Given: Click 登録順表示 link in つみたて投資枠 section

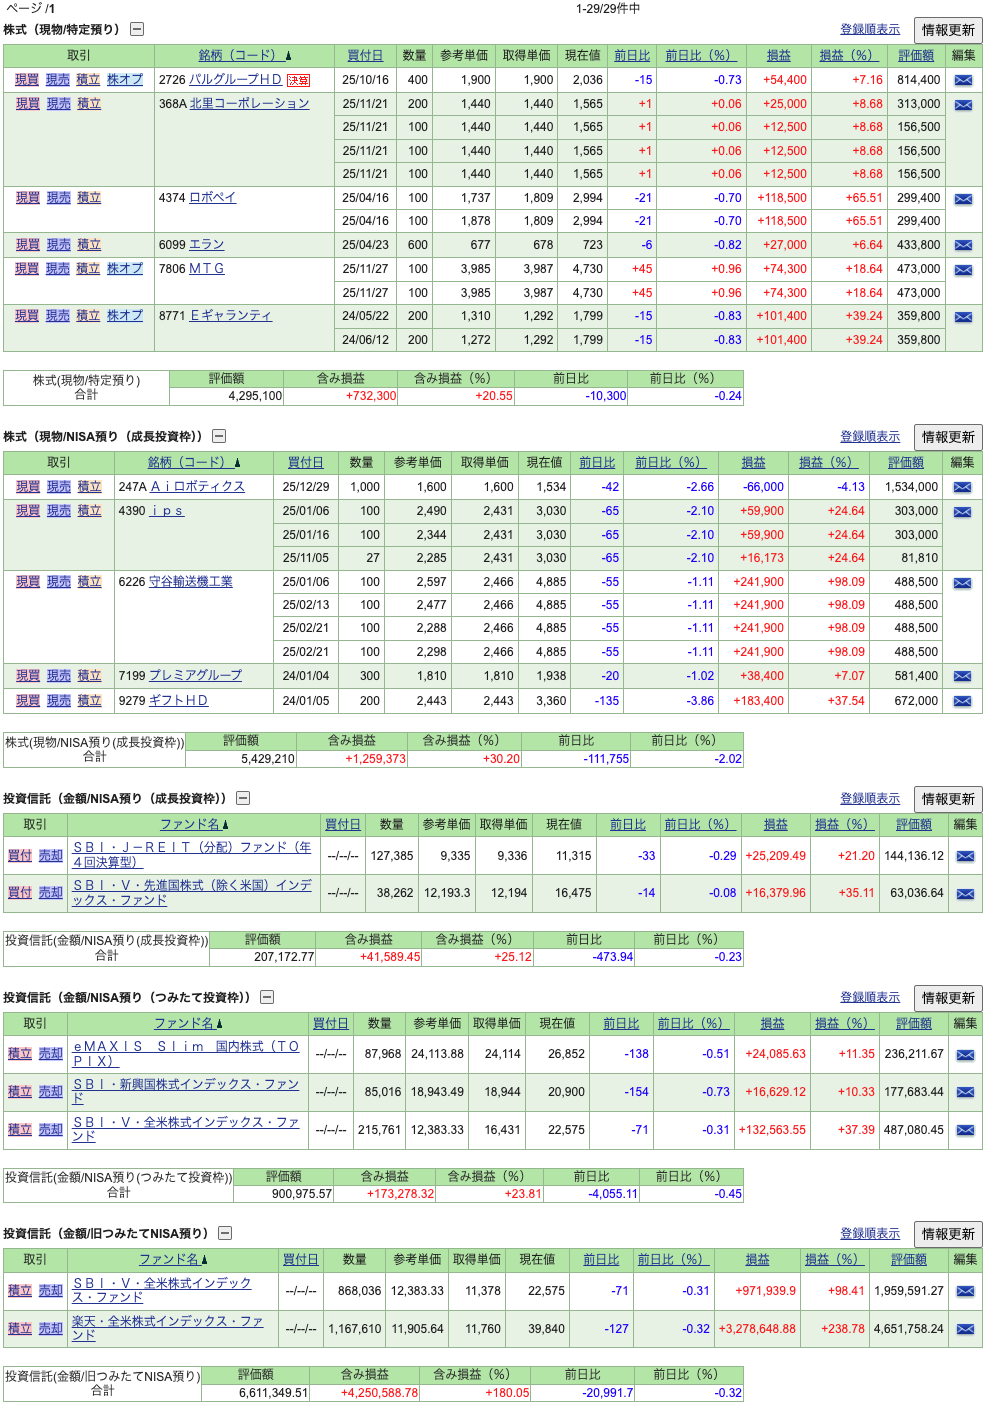Looking at the screenshot, I should (869, 997).
